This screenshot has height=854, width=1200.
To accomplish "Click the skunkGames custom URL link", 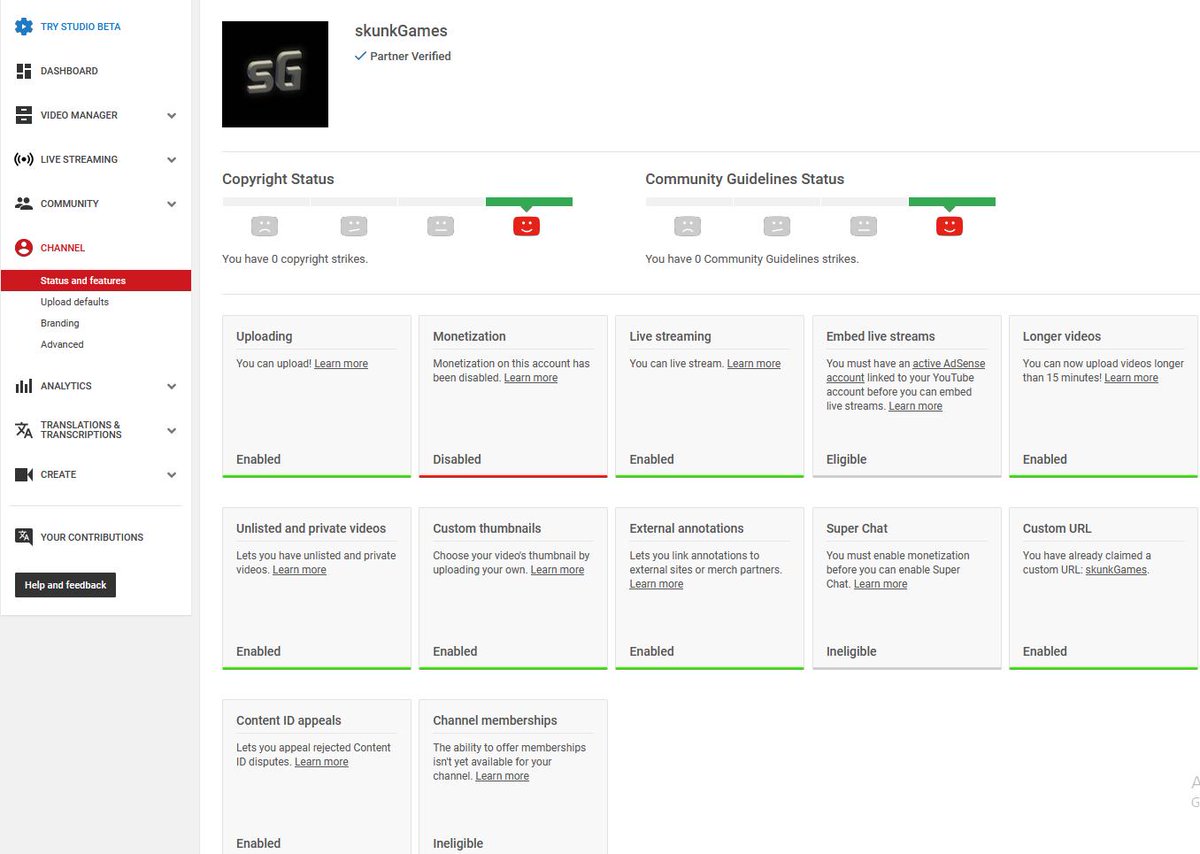I will (x=1116, y=570).
